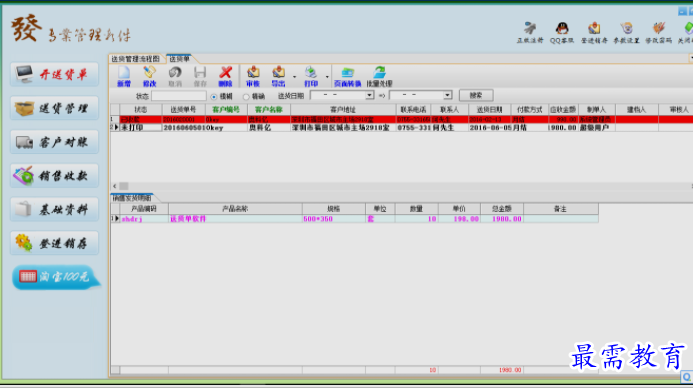Sort by 送货单号 column header
693x388 pixels.
coord(183,110)
